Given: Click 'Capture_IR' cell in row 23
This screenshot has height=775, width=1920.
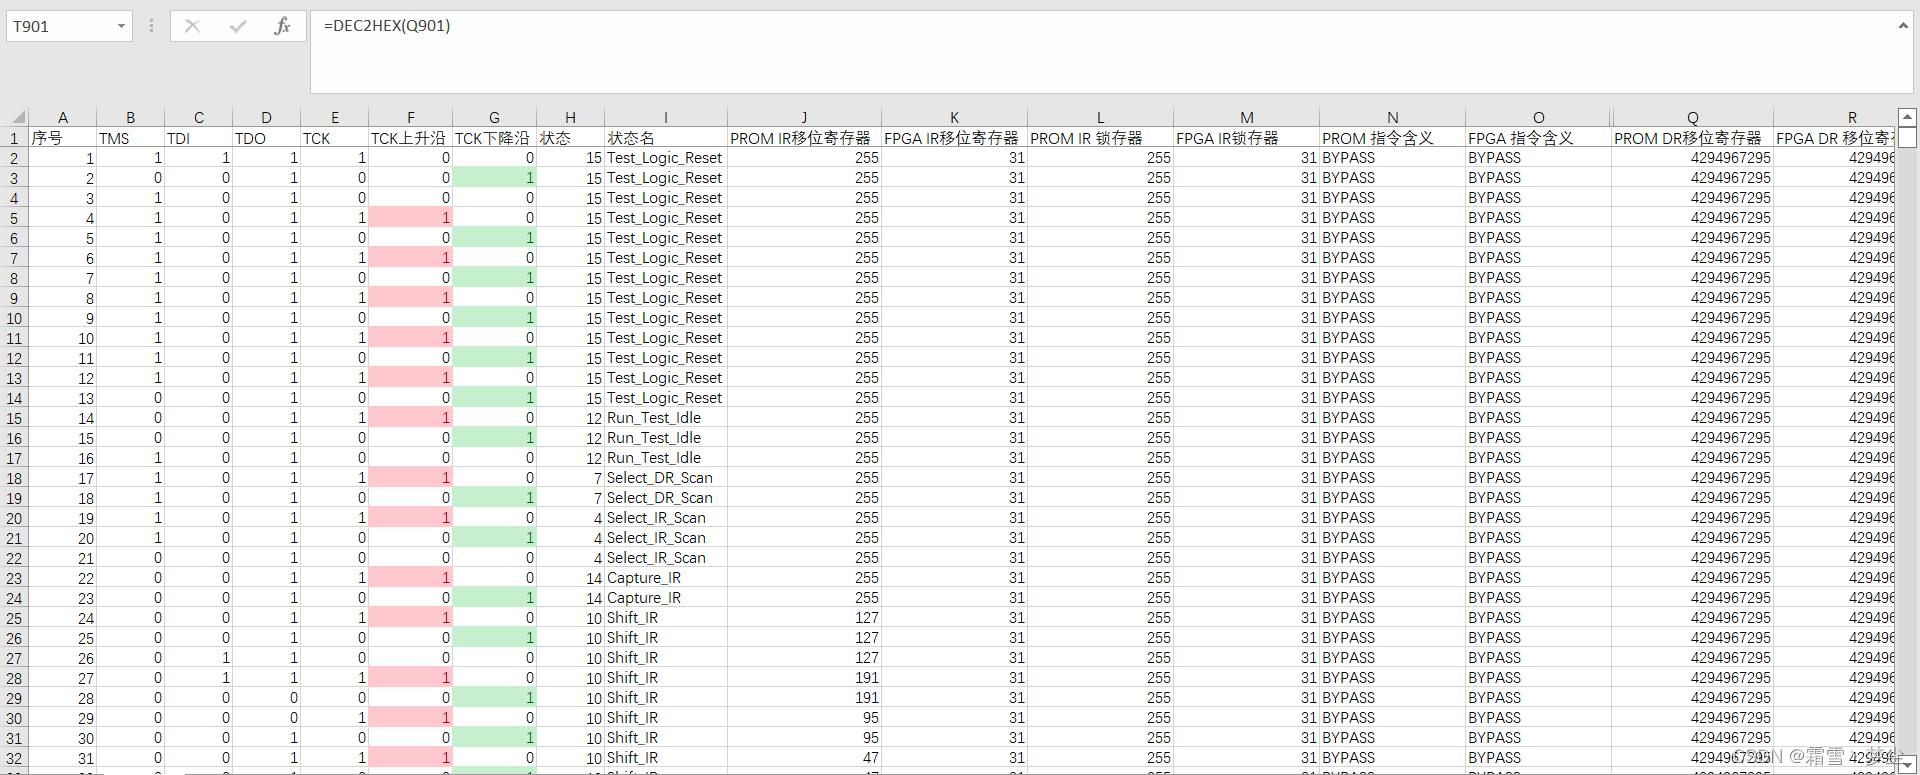Looking at the screenshot, I should coord(665,578).
